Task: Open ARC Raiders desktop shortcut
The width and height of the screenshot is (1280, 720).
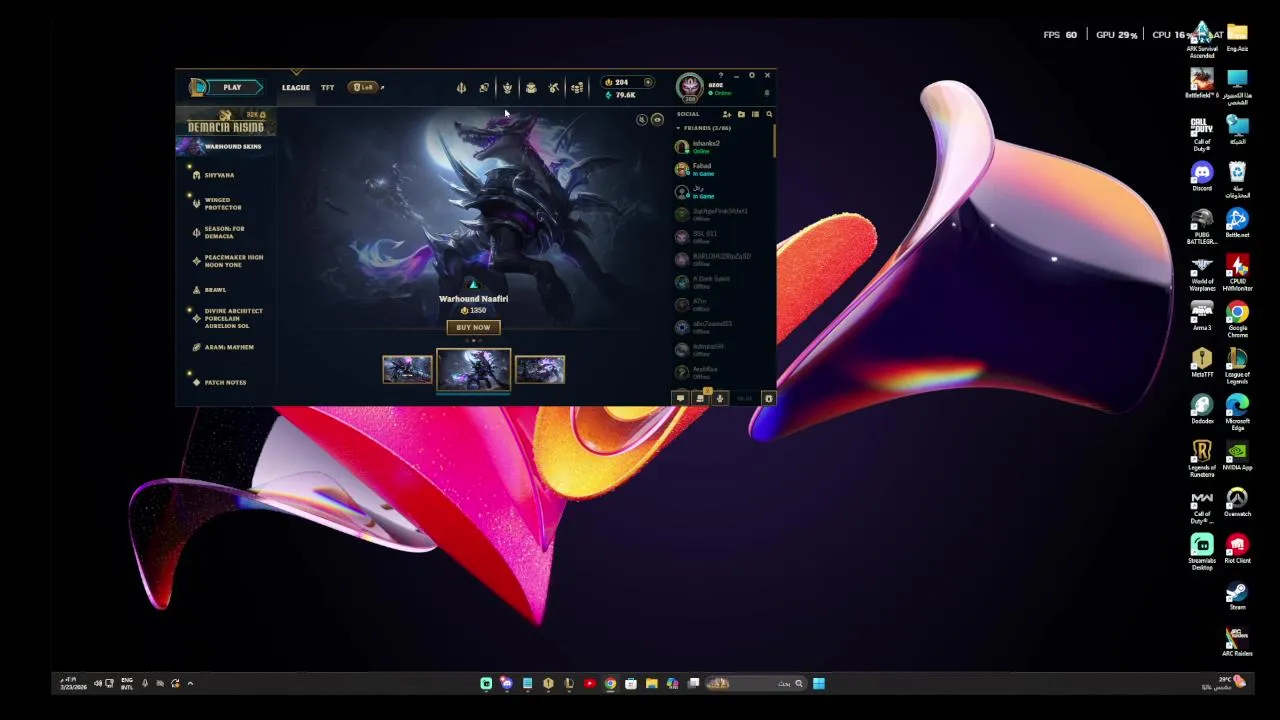Action: pos(1237,643)
